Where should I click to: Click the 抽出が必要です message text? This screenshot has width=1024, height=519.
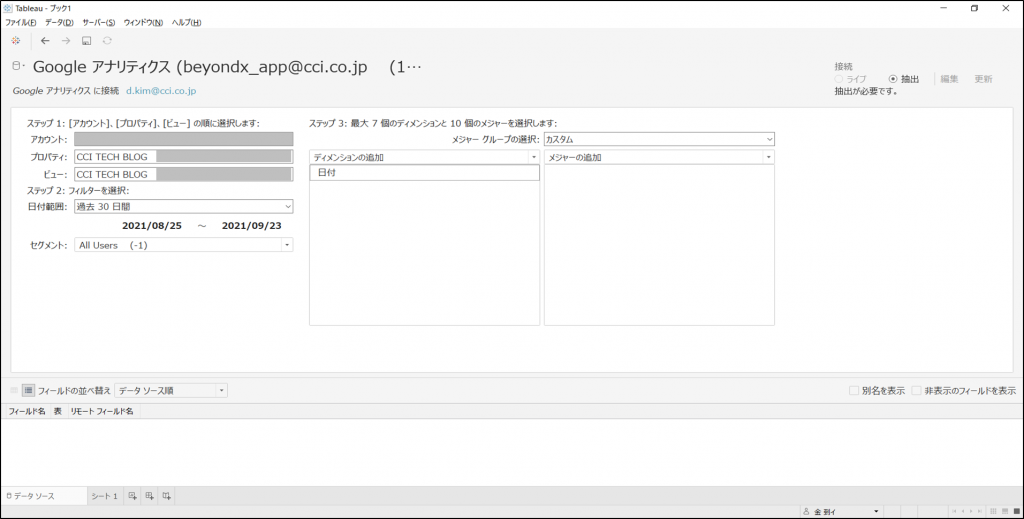tap(866, 91)
